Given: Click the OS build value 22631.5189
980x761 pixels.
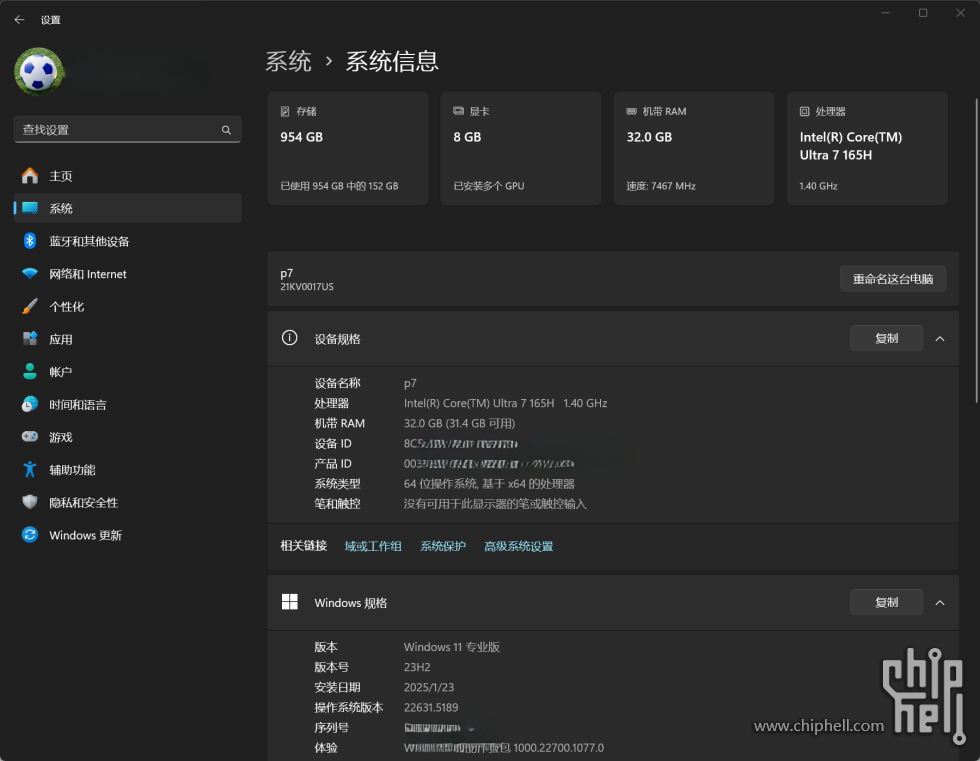Looking at the screenshot, I should tap(431, 707).
